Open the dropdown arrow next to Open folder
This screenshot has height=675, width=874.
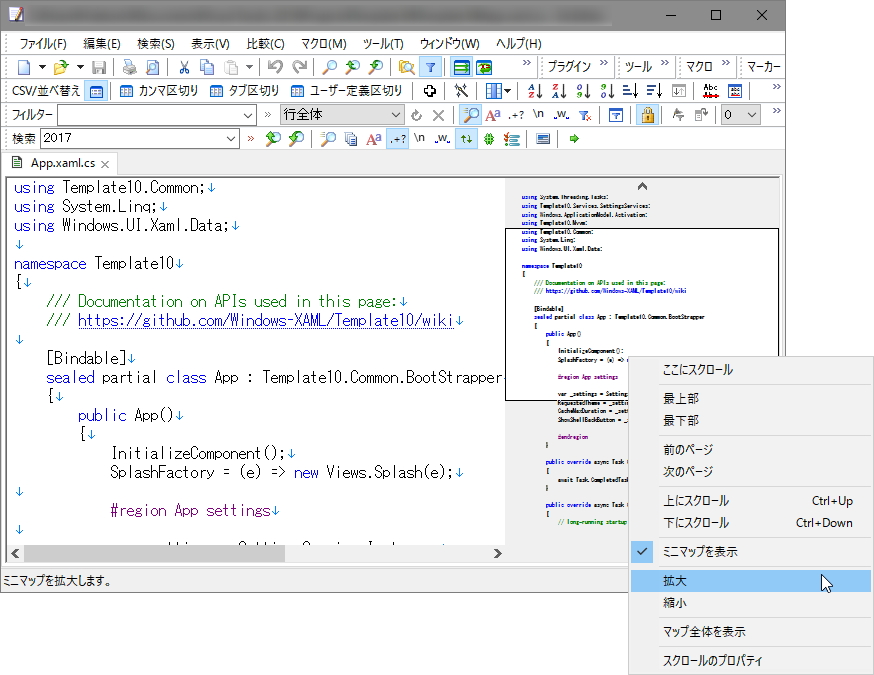pos(80,67)
